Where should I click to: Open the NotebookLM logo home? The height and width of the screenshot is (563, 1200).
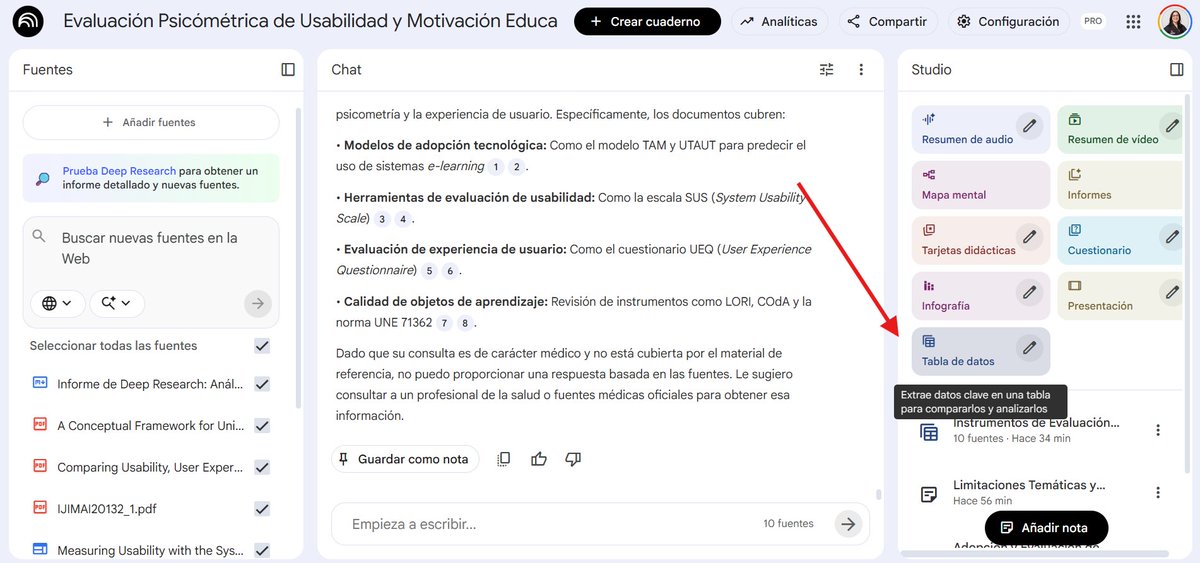pyautogui.click(x=28, y=21)
